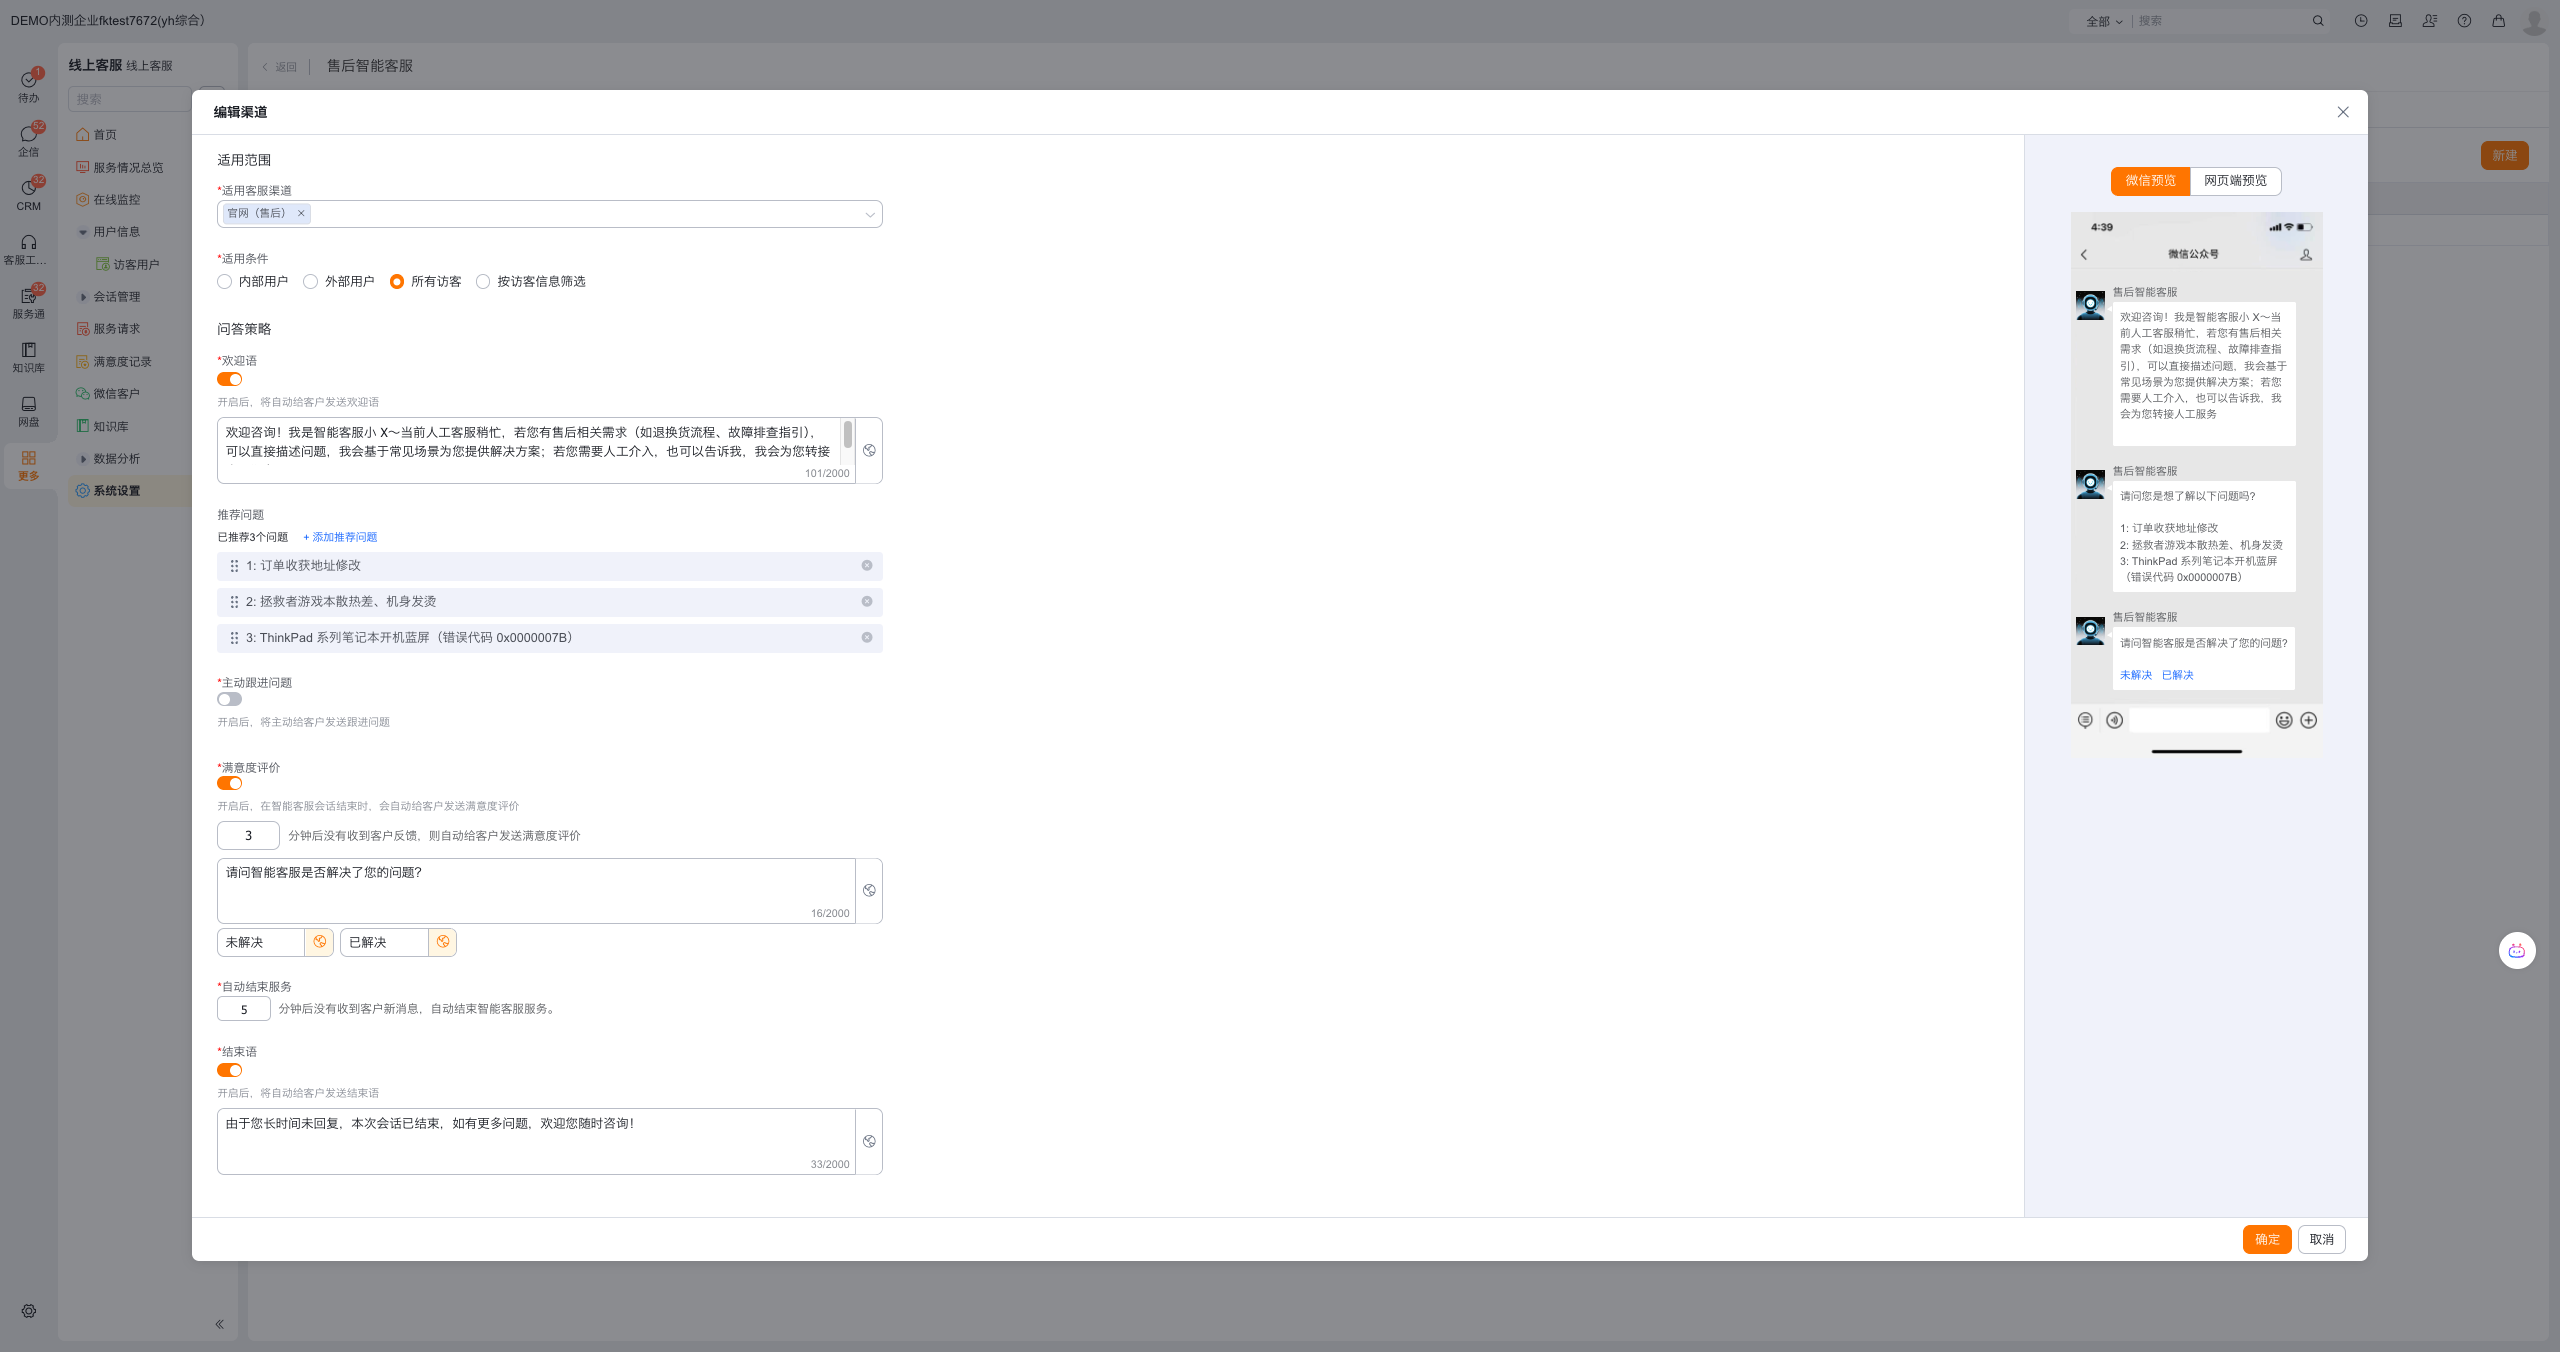Click the 添加推荐问题 link

340,537
